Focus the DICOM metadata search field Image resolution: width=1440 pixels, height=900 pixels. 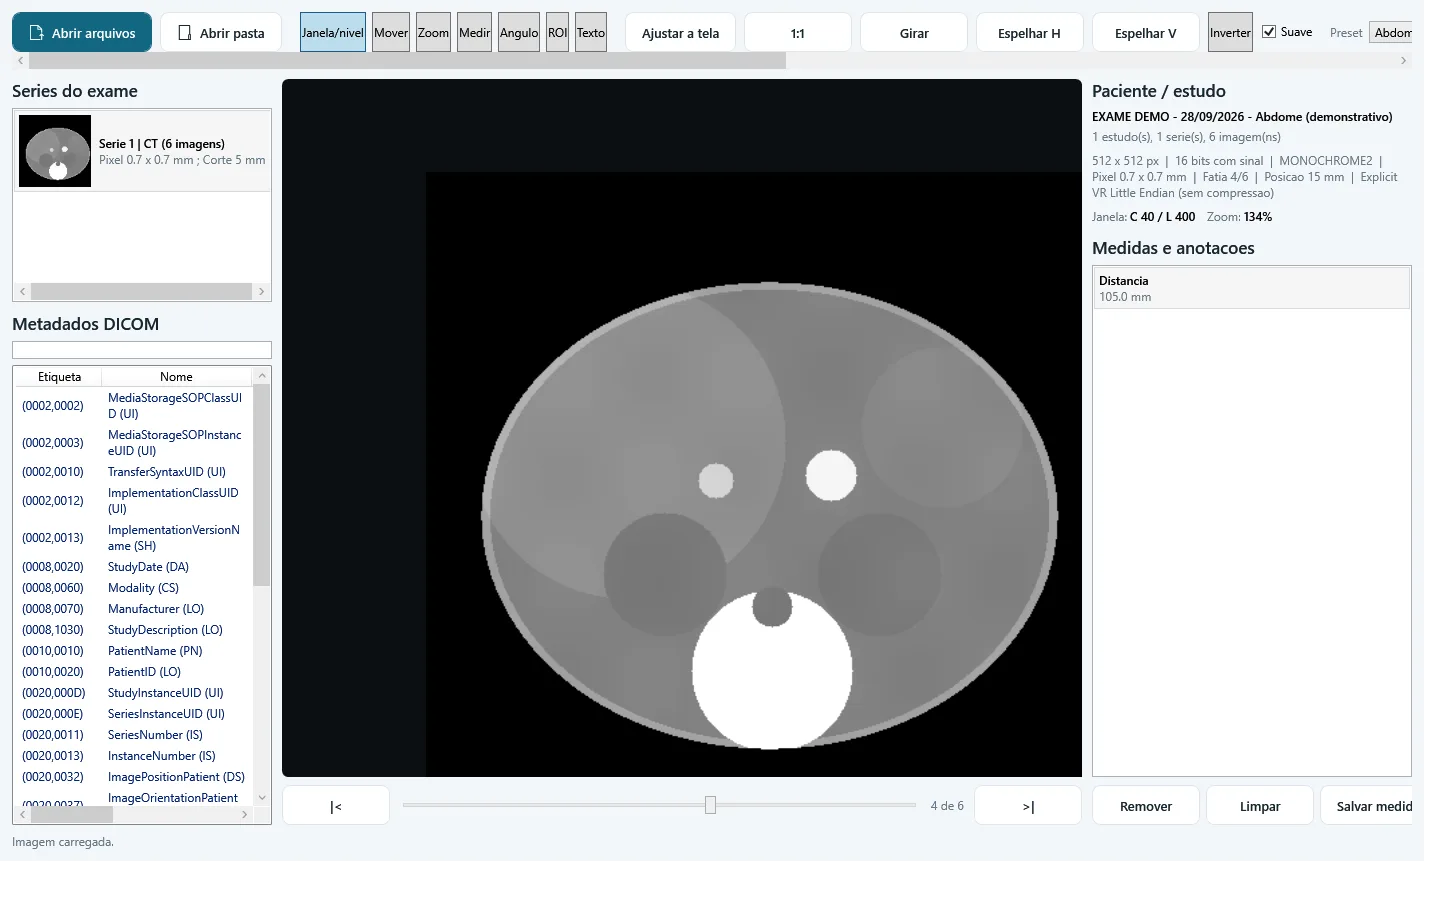click(x=142, y=350)
